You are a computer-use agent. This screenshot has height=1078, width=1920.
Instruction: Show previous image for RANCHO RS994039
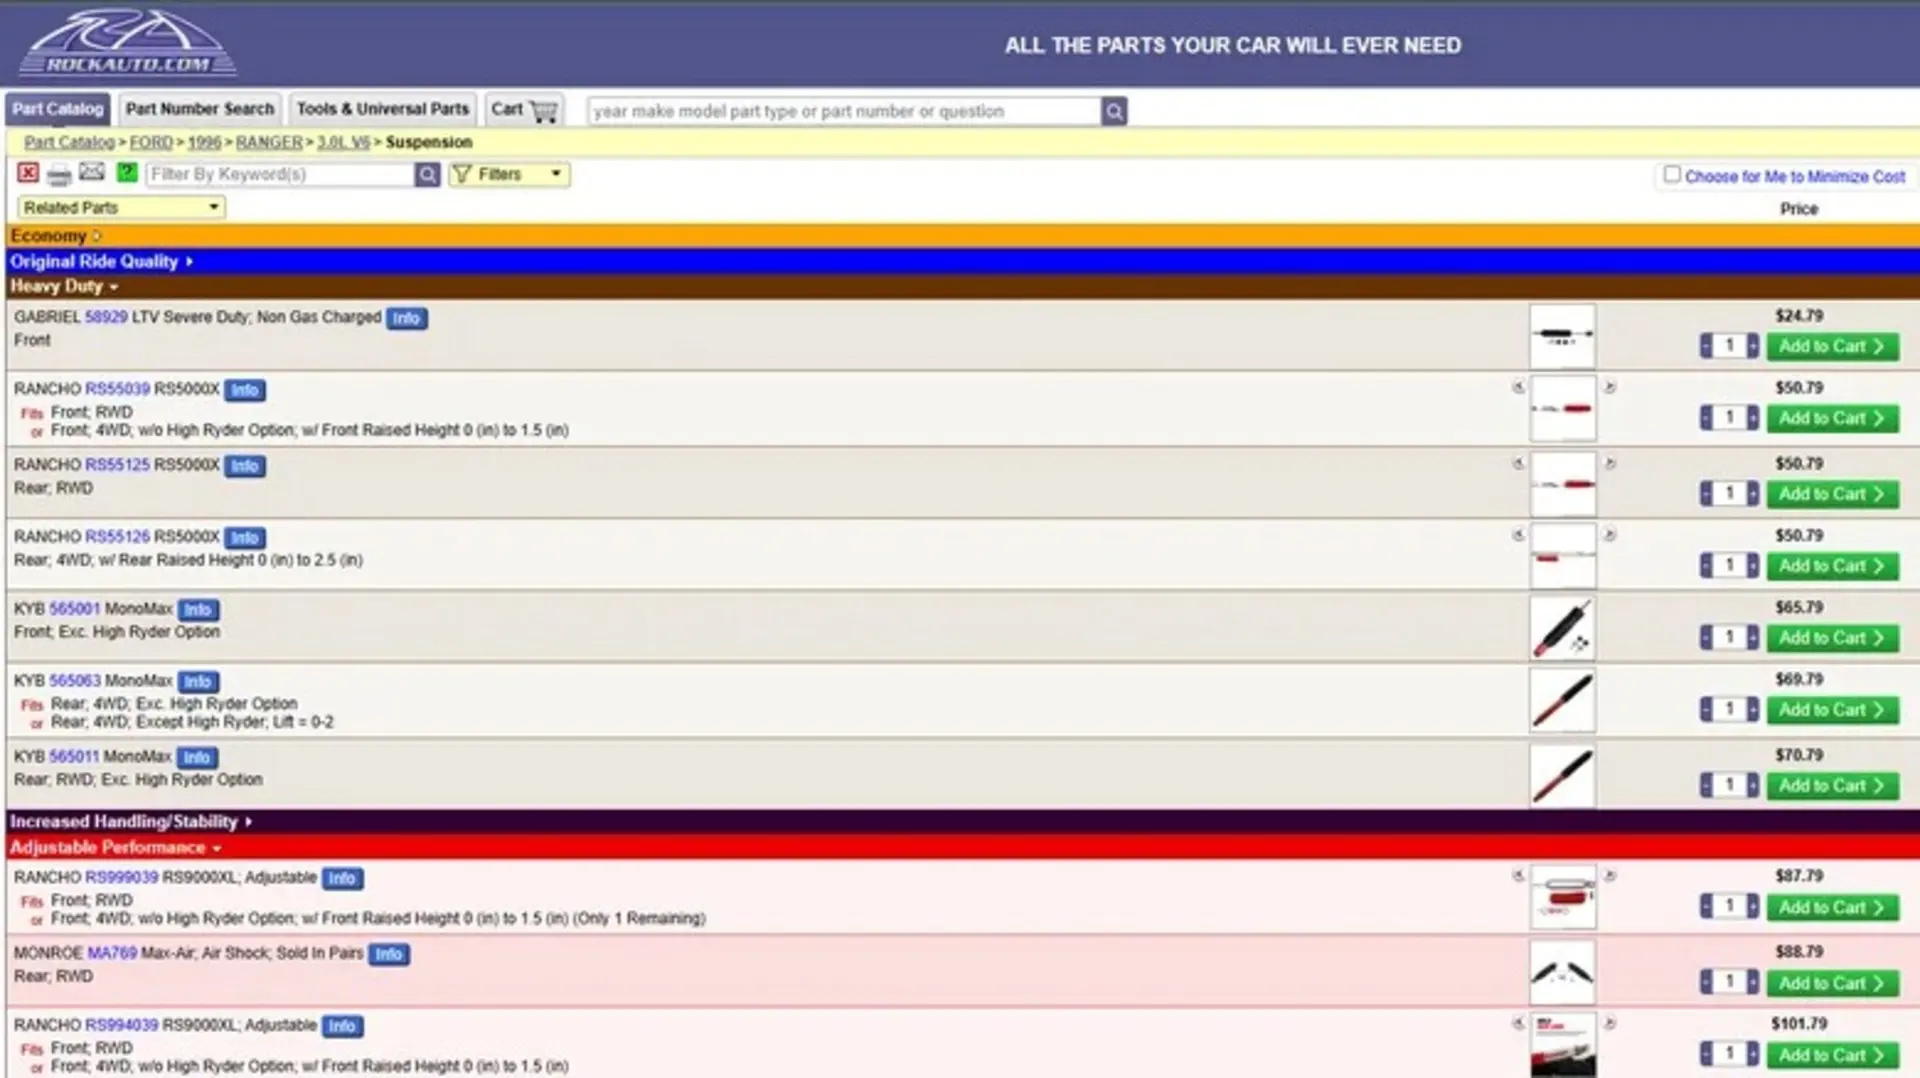pyautogui.click(x=1518, y=1024)
